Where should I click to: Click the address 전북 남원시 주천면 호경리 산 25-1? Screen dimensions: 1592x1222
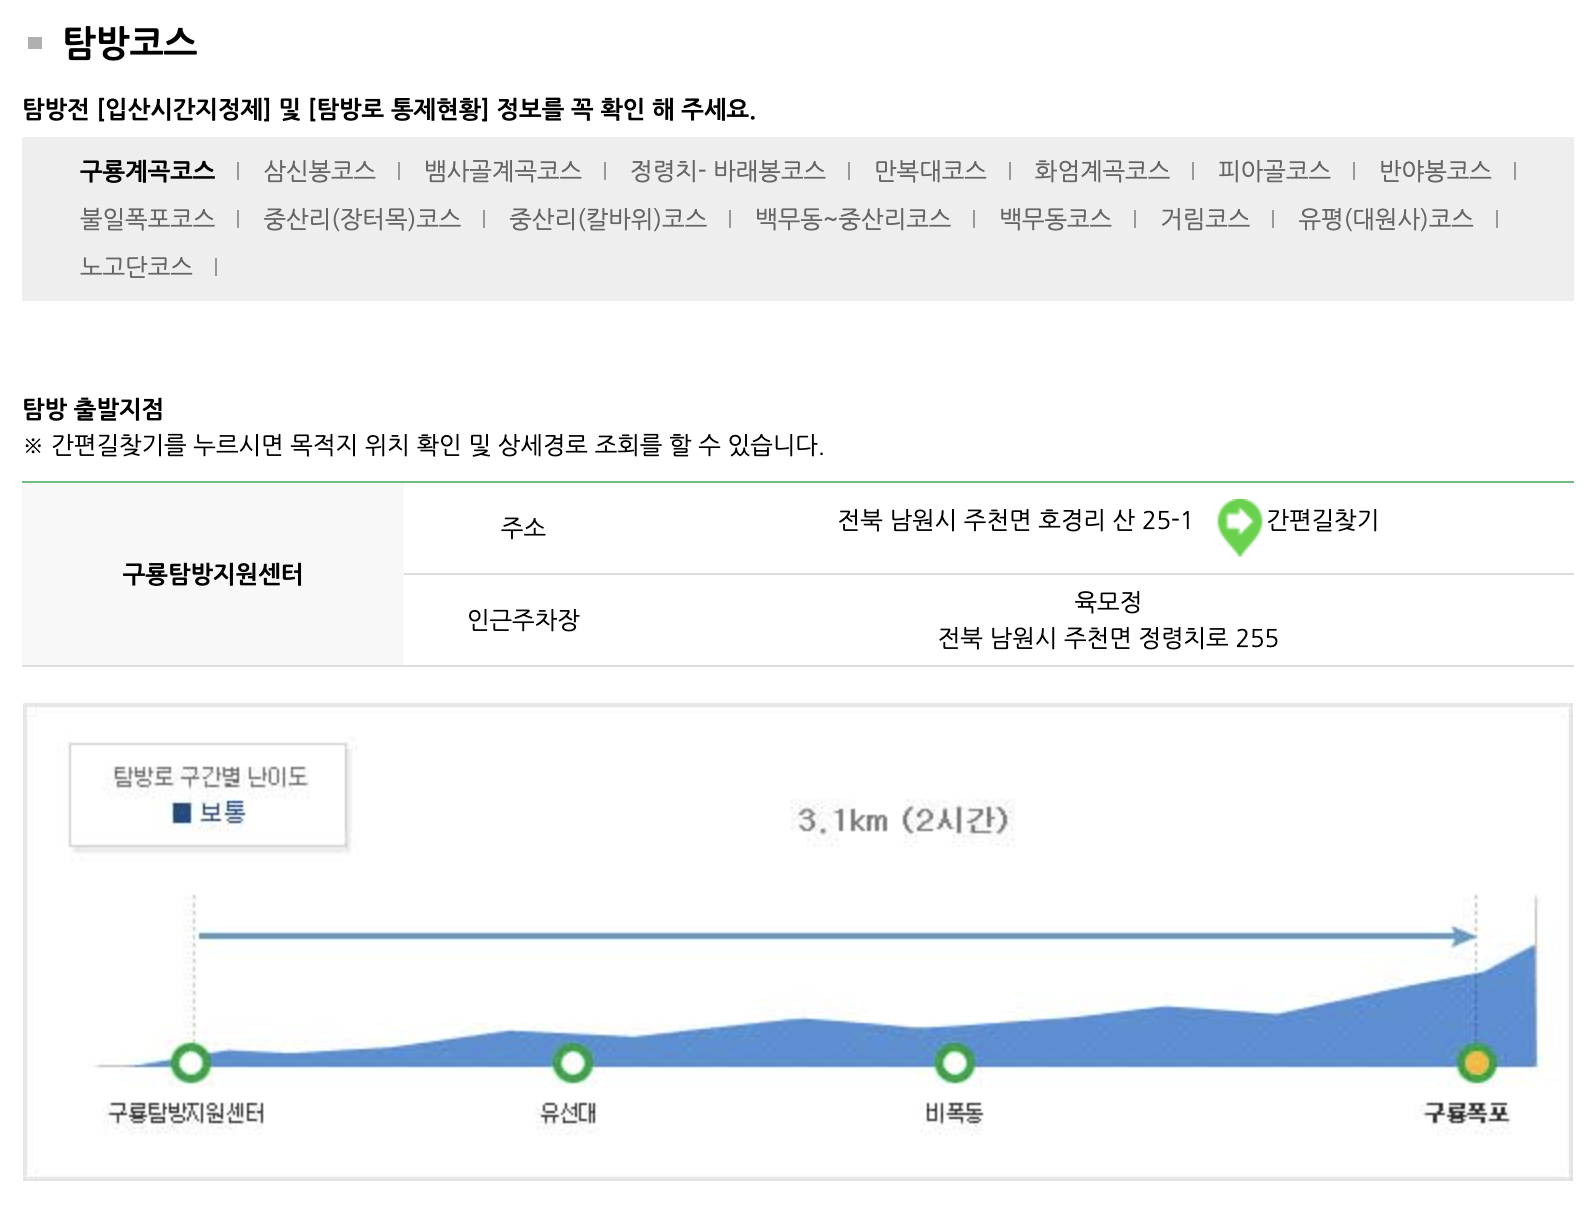[x=1014, y=520]
